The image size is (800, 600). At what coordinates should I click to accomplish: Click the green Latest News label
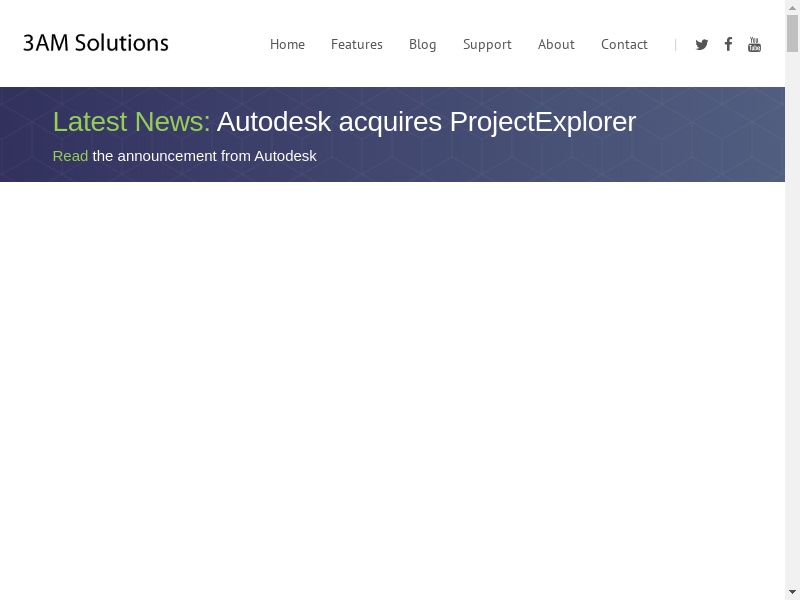coord(131,122)
